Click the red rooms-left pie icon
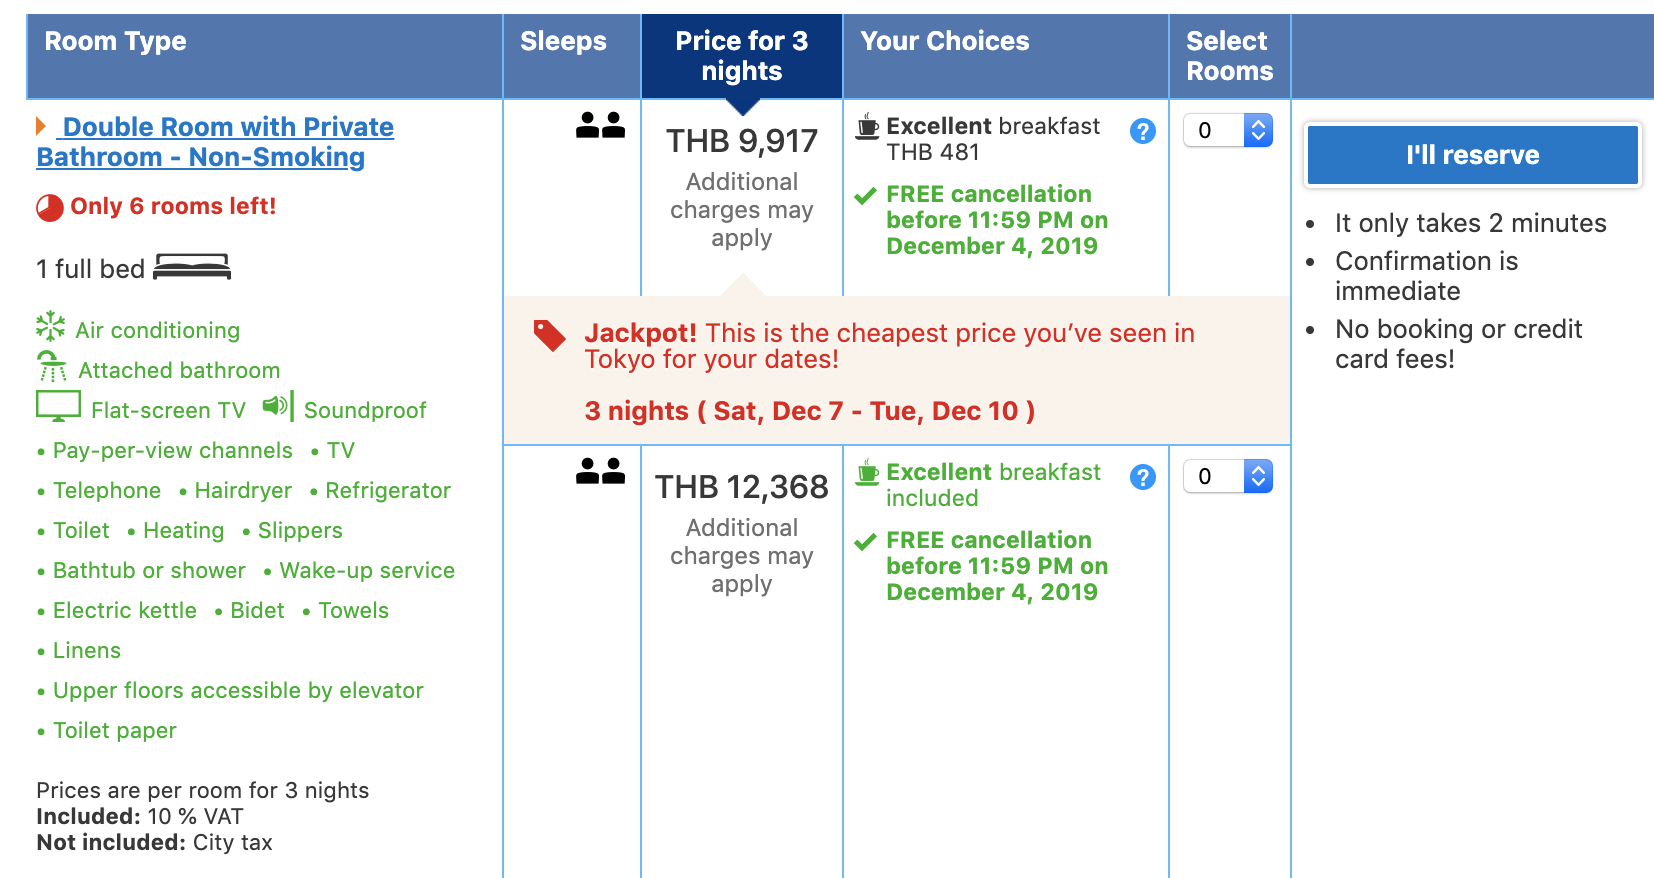 click(50, 207)
